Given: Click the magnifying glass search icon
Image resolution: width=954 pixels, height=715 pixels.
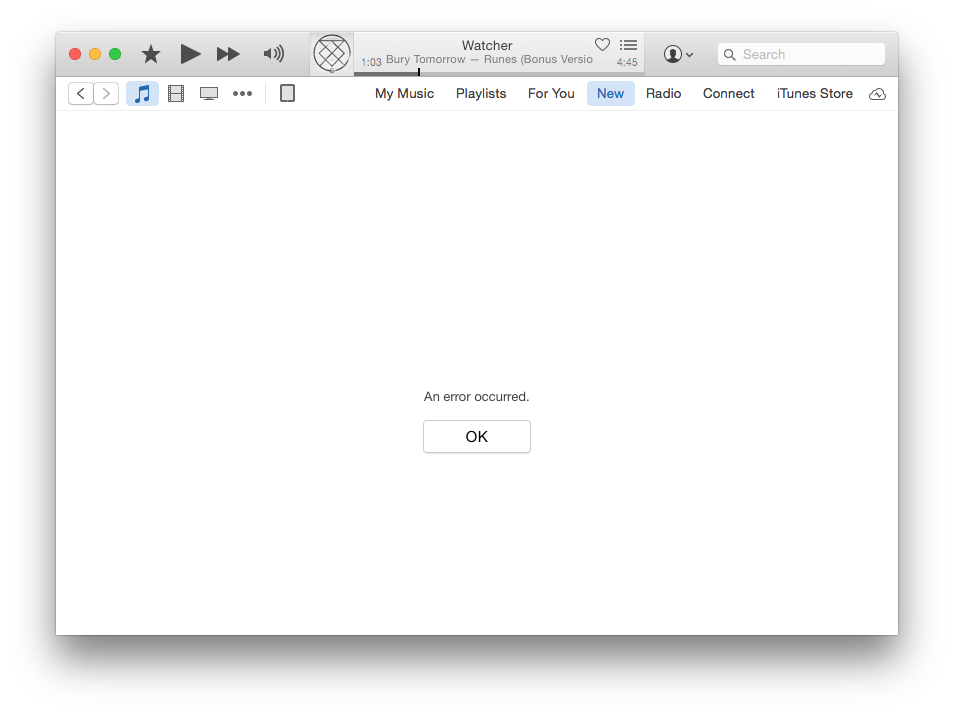Looking at the screenshot, I should tap(729, 54).
